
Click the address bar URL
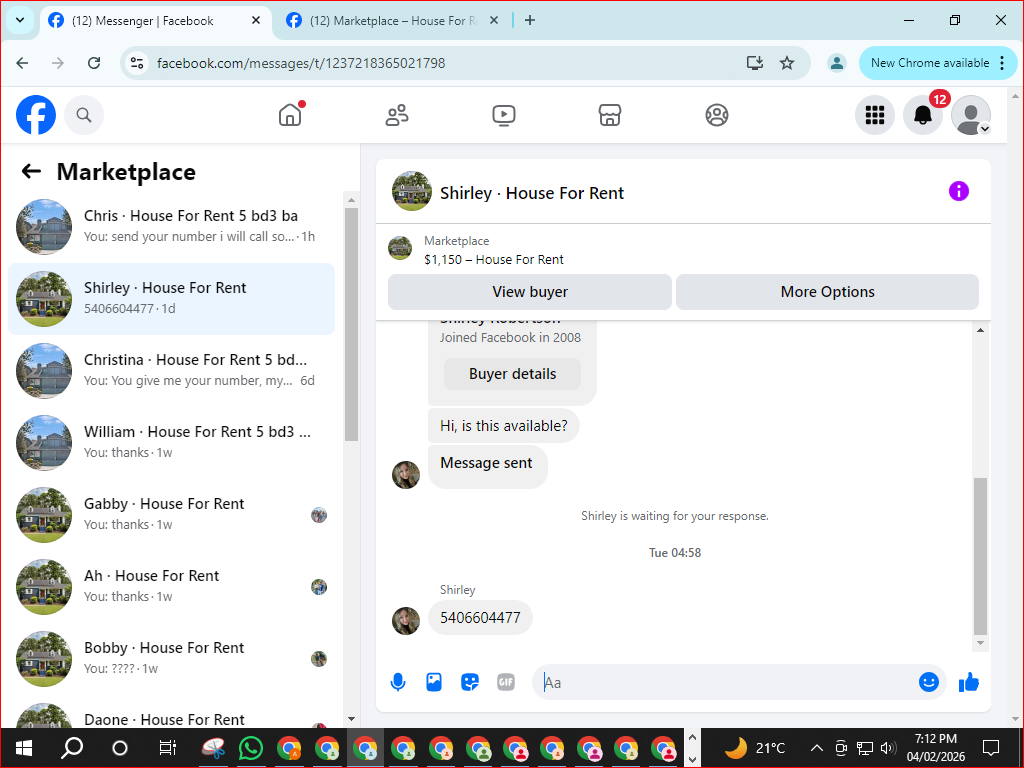tap(301, 63)
